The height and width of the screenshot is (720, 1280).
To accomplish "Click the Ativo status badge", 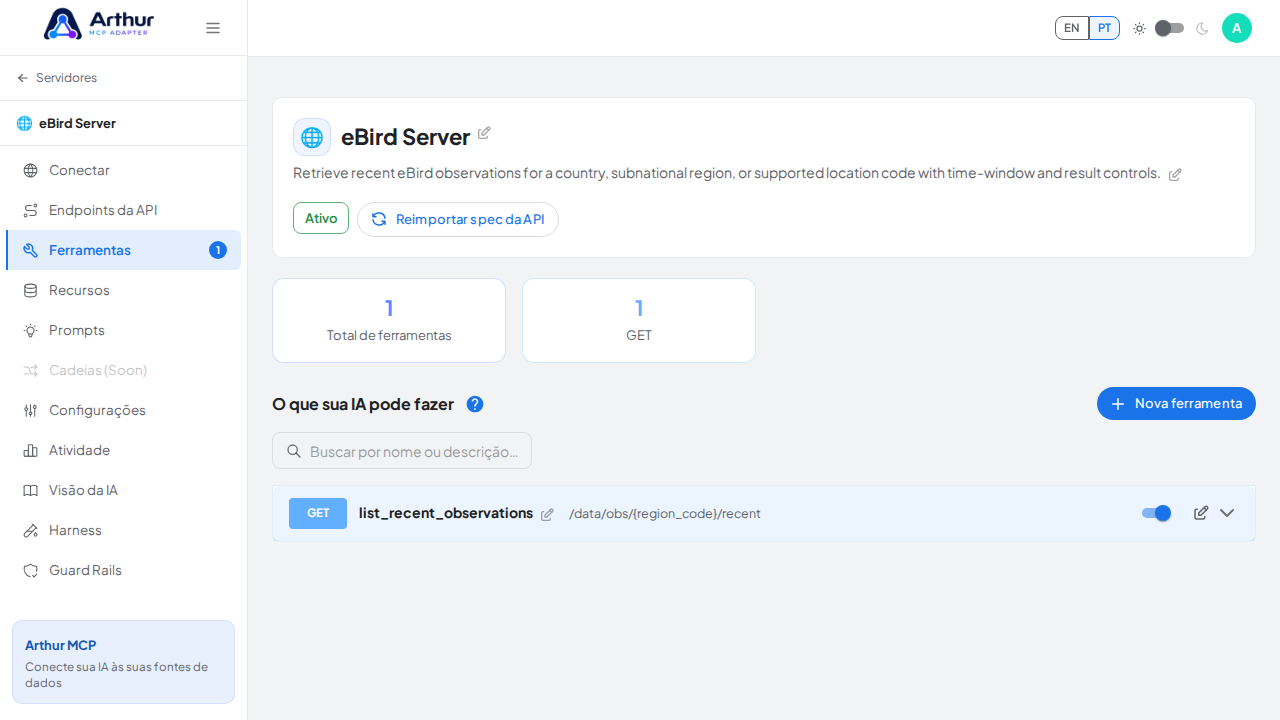I will point(321,218).
